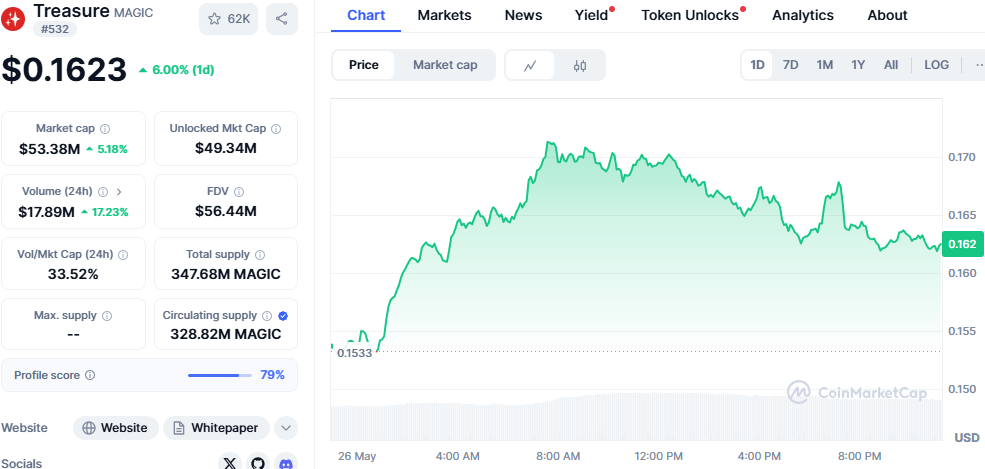This screenshot has height=469, width=985.
Task: Click the $17.89M volume value
Action: pos(46,212)
